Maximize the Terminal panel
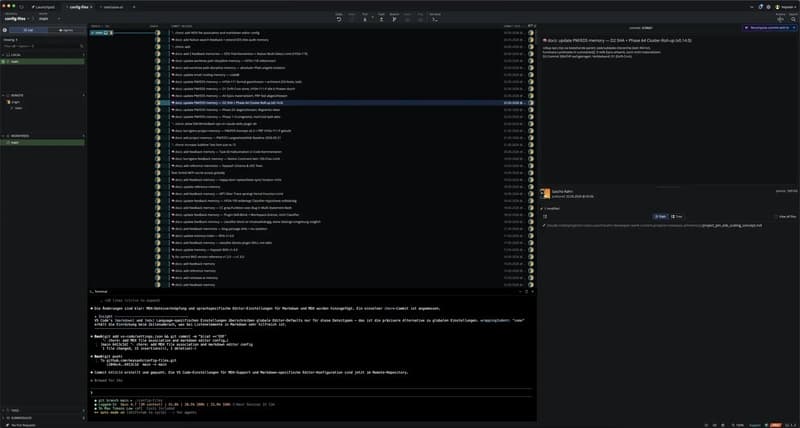Image resolution: width=800 pixels, height=428 pixels. pos(527,291)
